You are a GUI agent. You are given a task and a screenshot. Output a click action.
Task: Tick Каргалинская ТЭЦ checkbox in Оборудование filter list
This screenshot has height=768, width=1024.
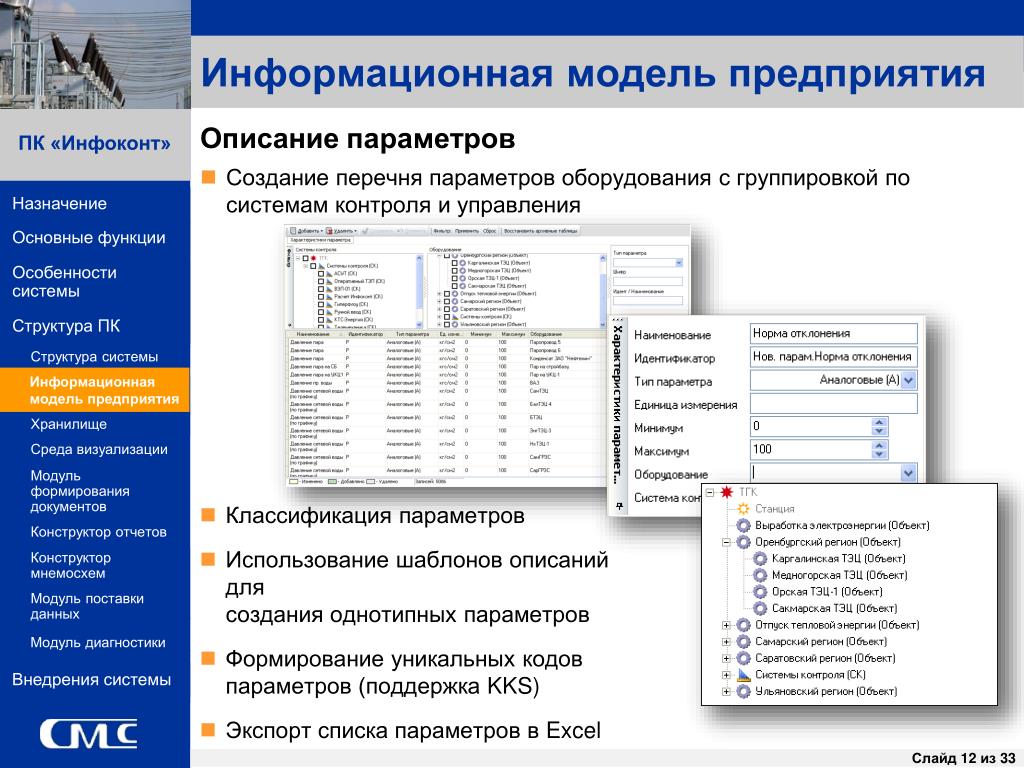(455, 263)
